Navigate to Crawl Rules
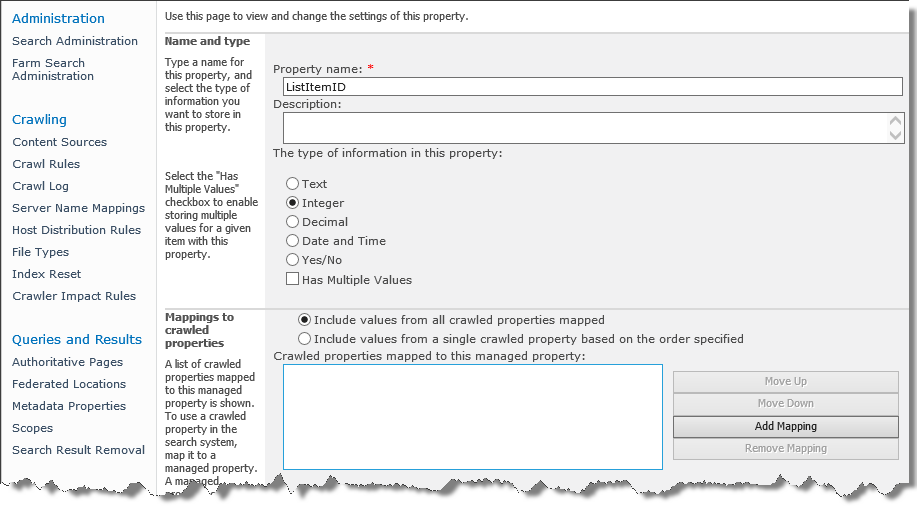The image size is (917, 506). pyautogui.click(x=46, y=164)
